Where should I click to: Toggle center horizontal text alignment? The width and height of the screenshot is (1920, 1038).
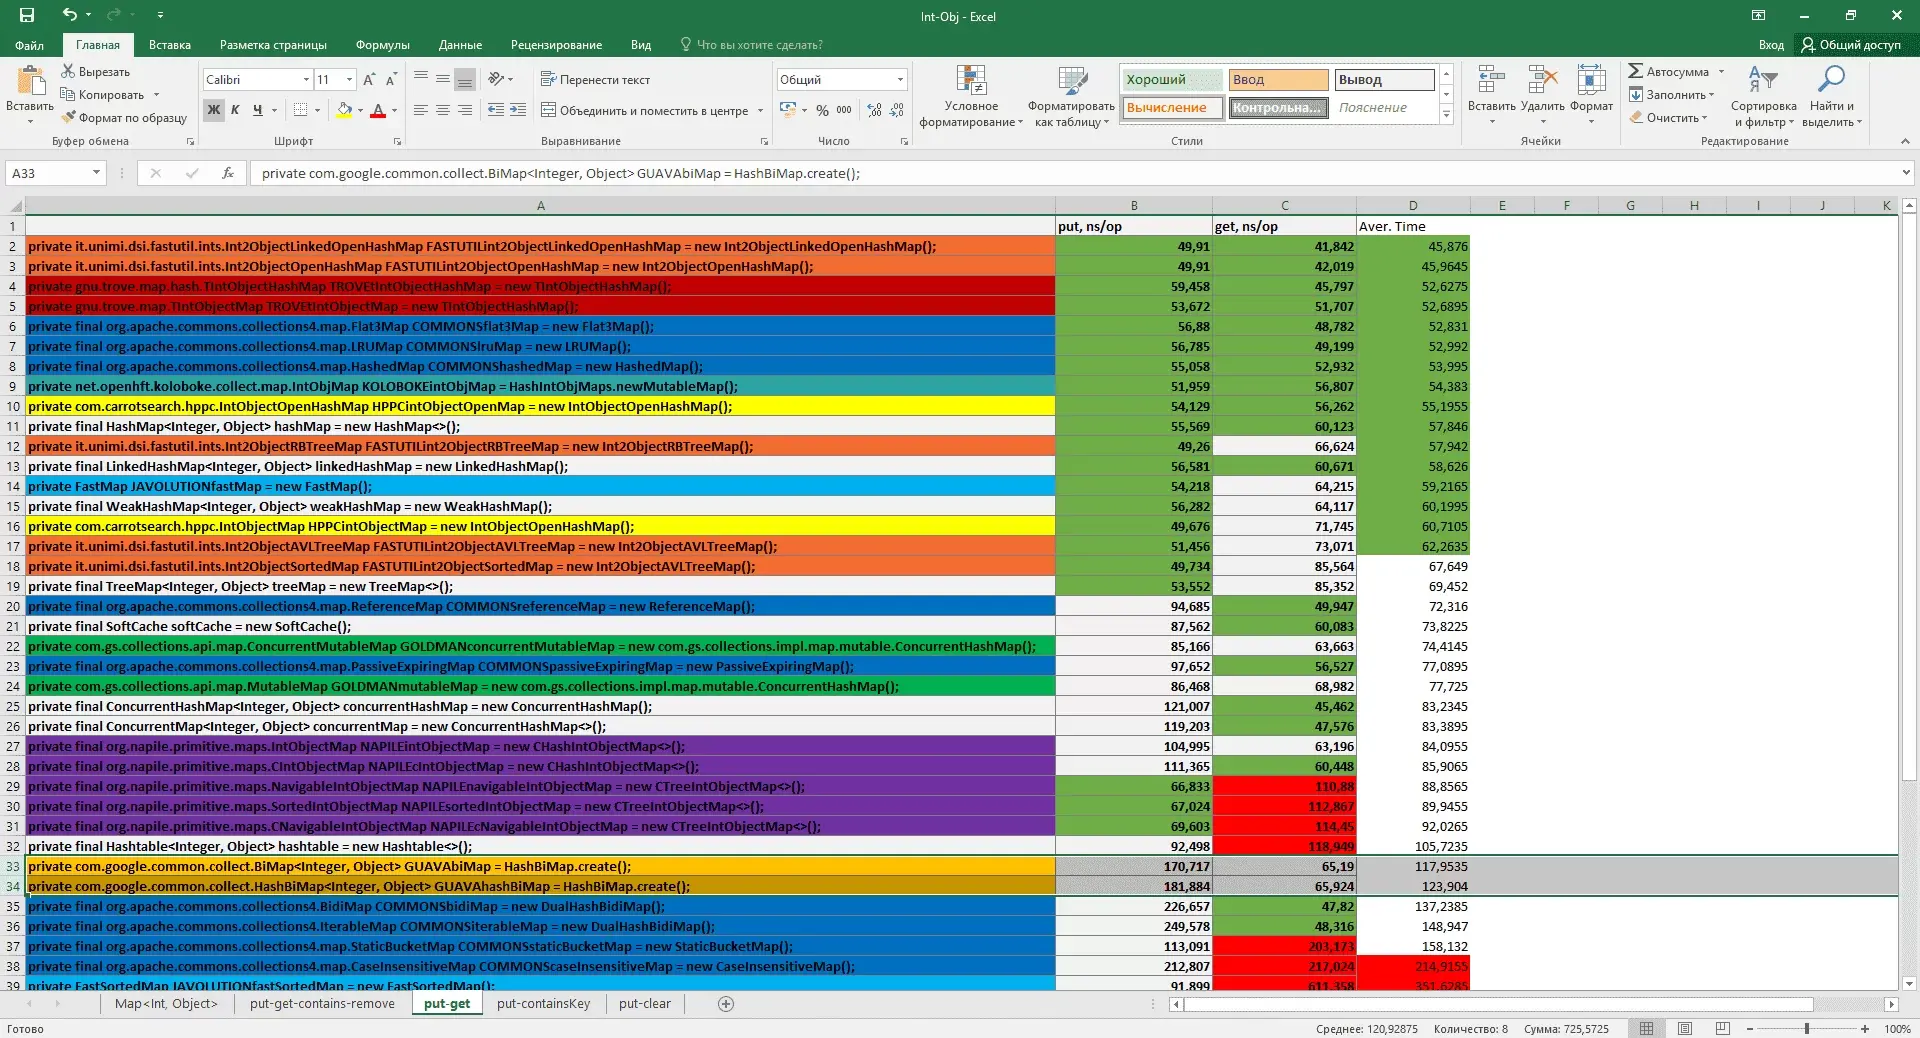tap(442, 110)
